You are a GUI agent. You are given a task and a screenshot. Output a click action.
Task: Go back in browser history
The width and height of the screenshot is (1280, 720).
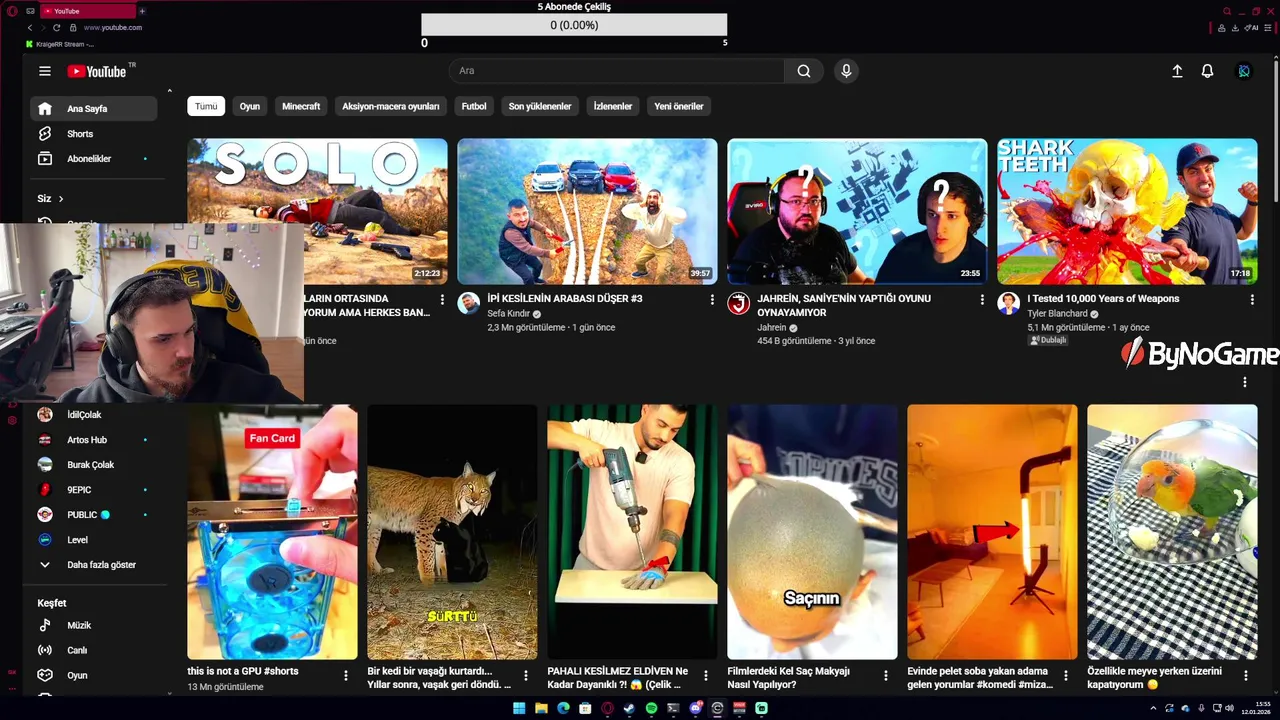tap(30, 27)
